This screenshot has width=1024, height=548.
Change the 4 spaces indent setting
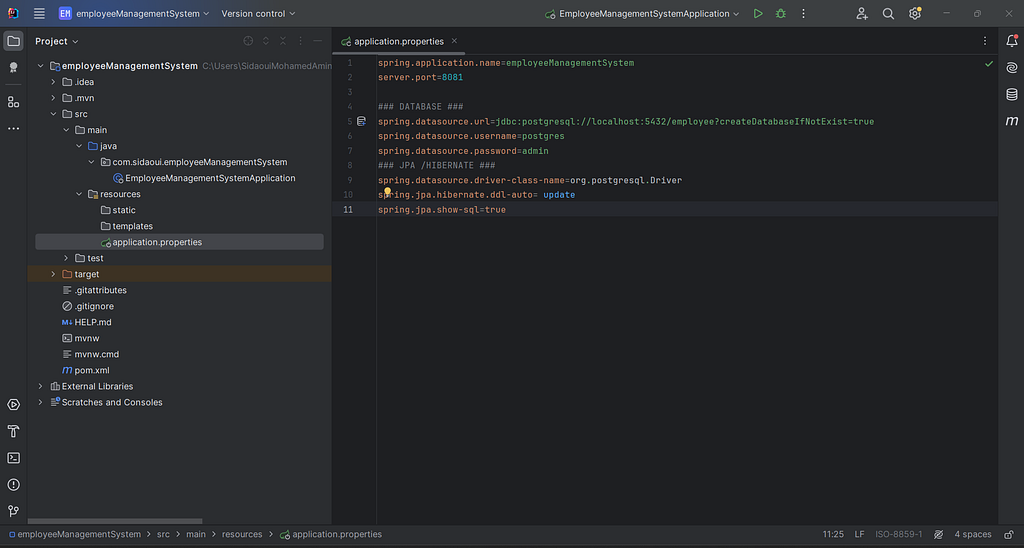(972, 534)
